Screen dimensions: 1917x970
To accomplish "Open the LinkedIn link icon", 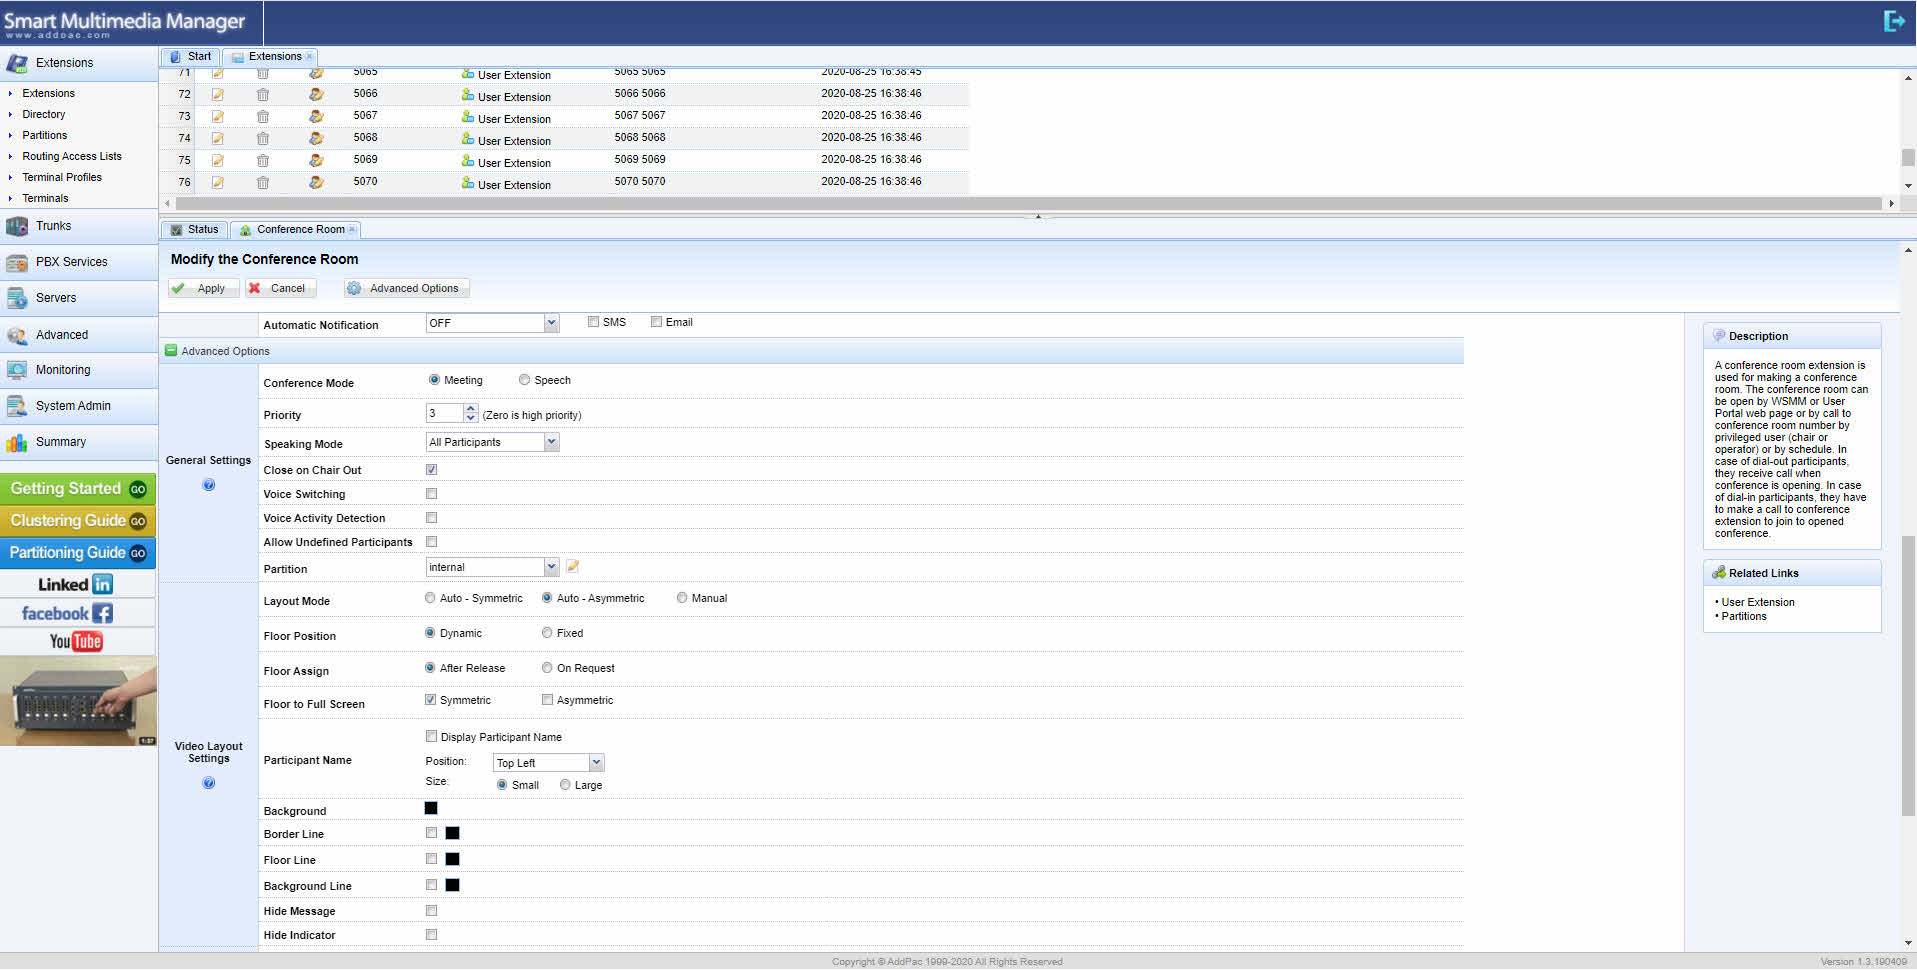I will 77,584.
